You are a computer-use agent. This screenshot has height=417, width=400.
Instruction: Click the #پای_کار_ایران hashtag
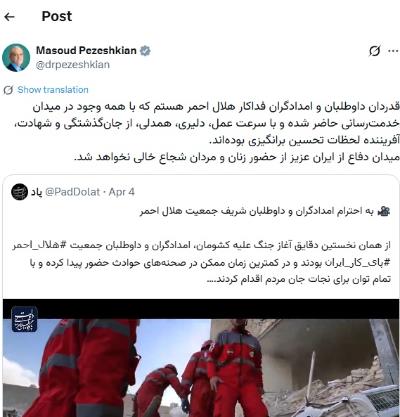[365, 262]
